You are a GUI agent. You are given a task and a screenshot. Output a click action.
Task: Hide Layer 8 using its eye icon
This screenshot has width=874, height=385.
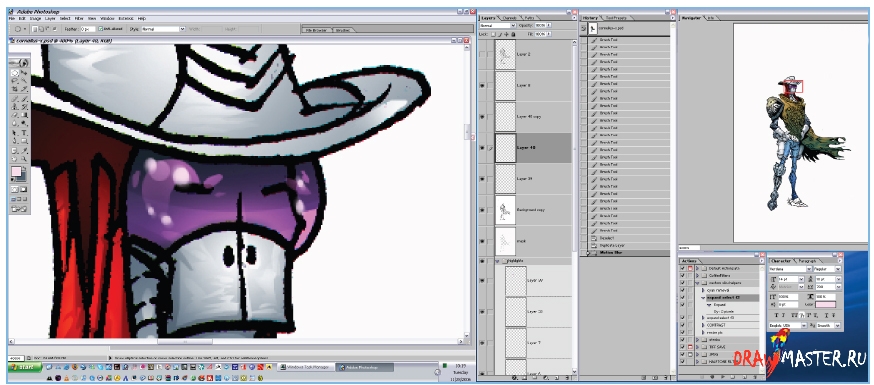pos(483,85)
